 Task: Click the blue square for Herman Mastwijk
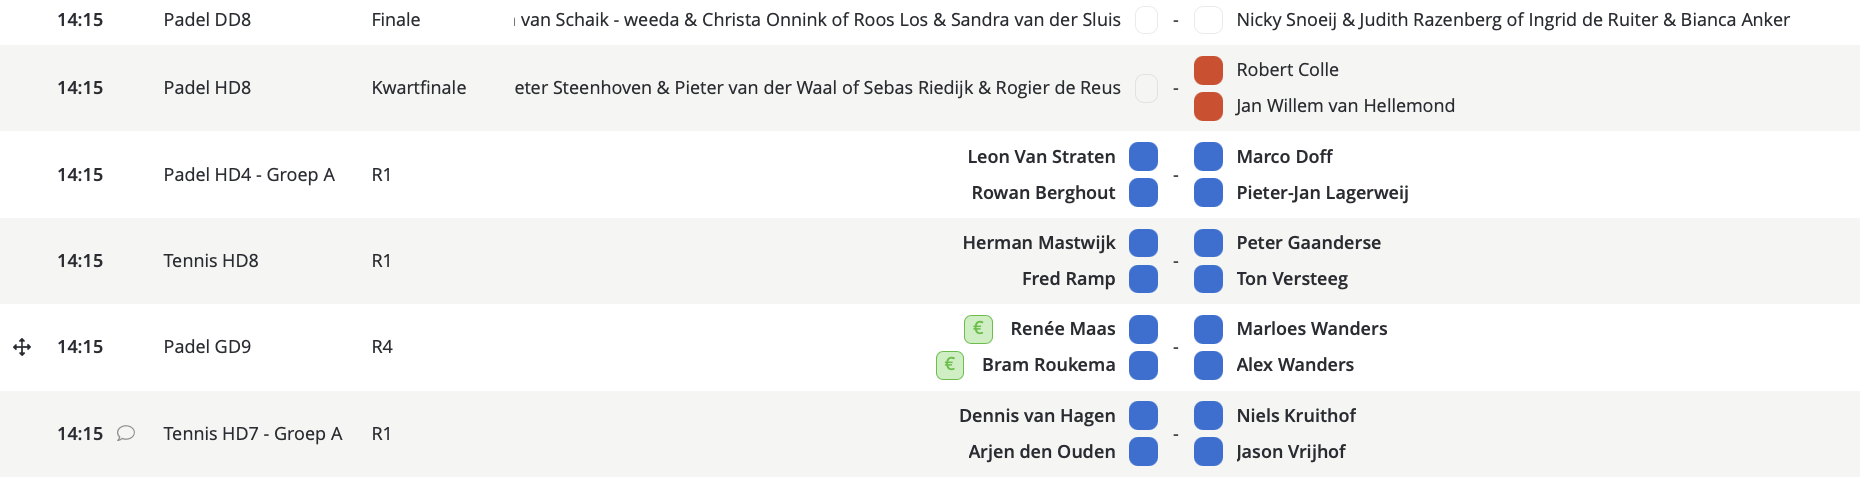point(1143,243)
